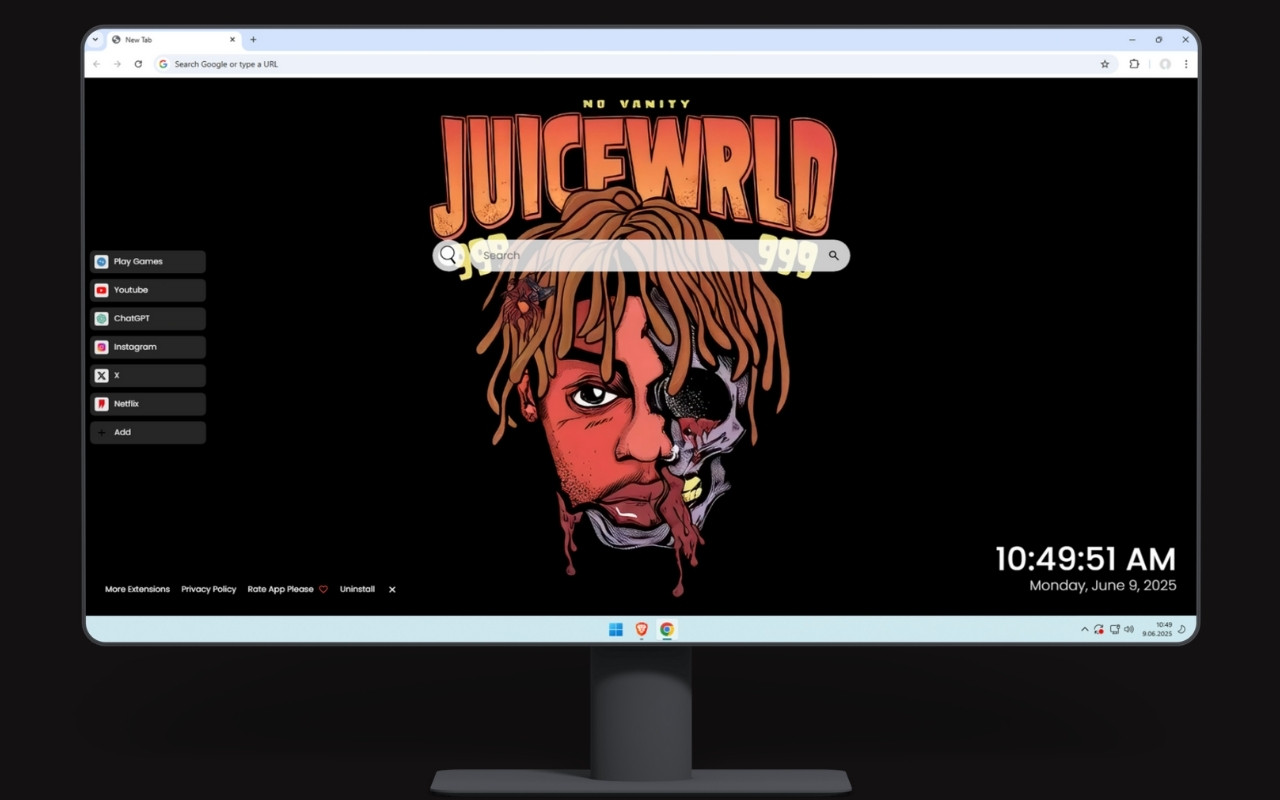Open a new tab with plus button
1280x800 pixels.
(253, 40)
